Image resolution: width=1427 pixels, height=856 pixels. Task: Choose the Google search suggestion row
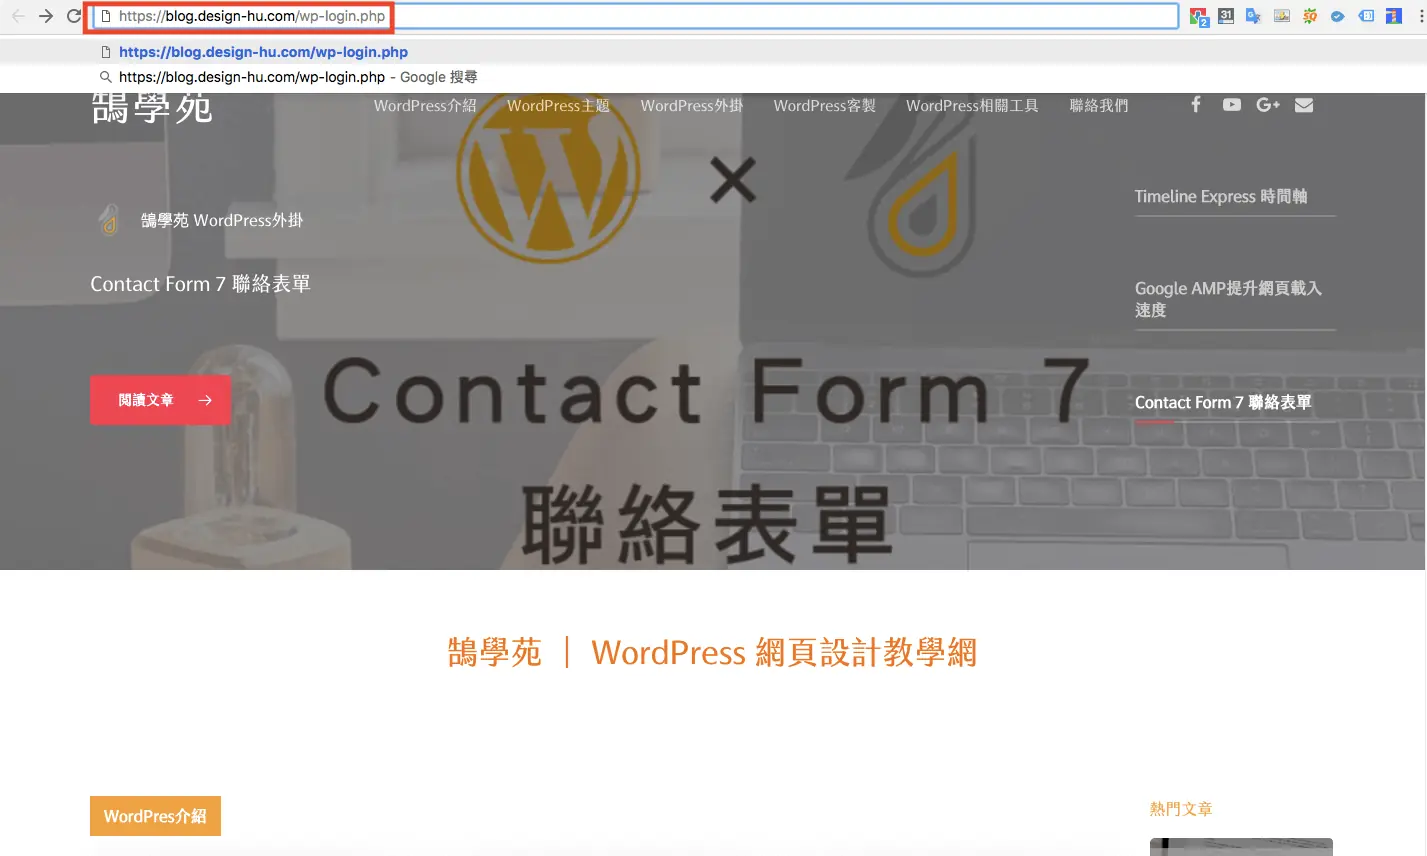coord(713,77)
